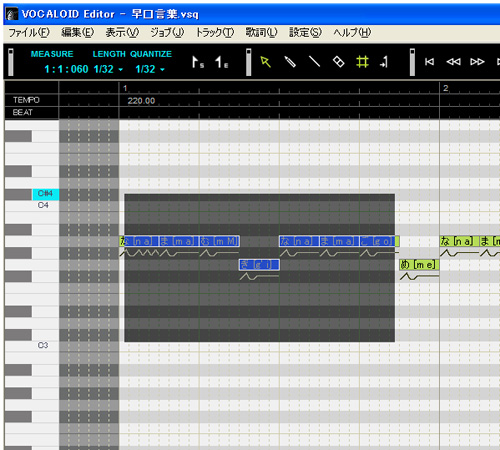This screenshot has height=450, width=500.
Task: Click the BEAT row label
Action: pos(23,112)
